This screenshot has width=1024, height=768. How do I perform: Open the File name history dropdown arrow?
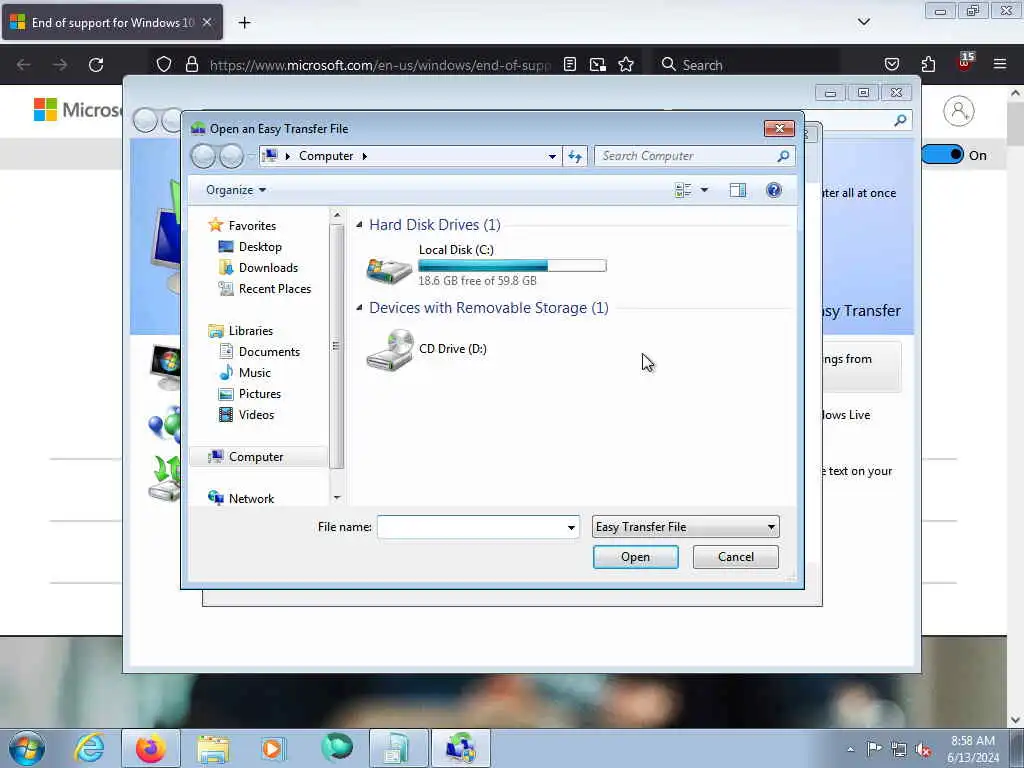(571, 528)
